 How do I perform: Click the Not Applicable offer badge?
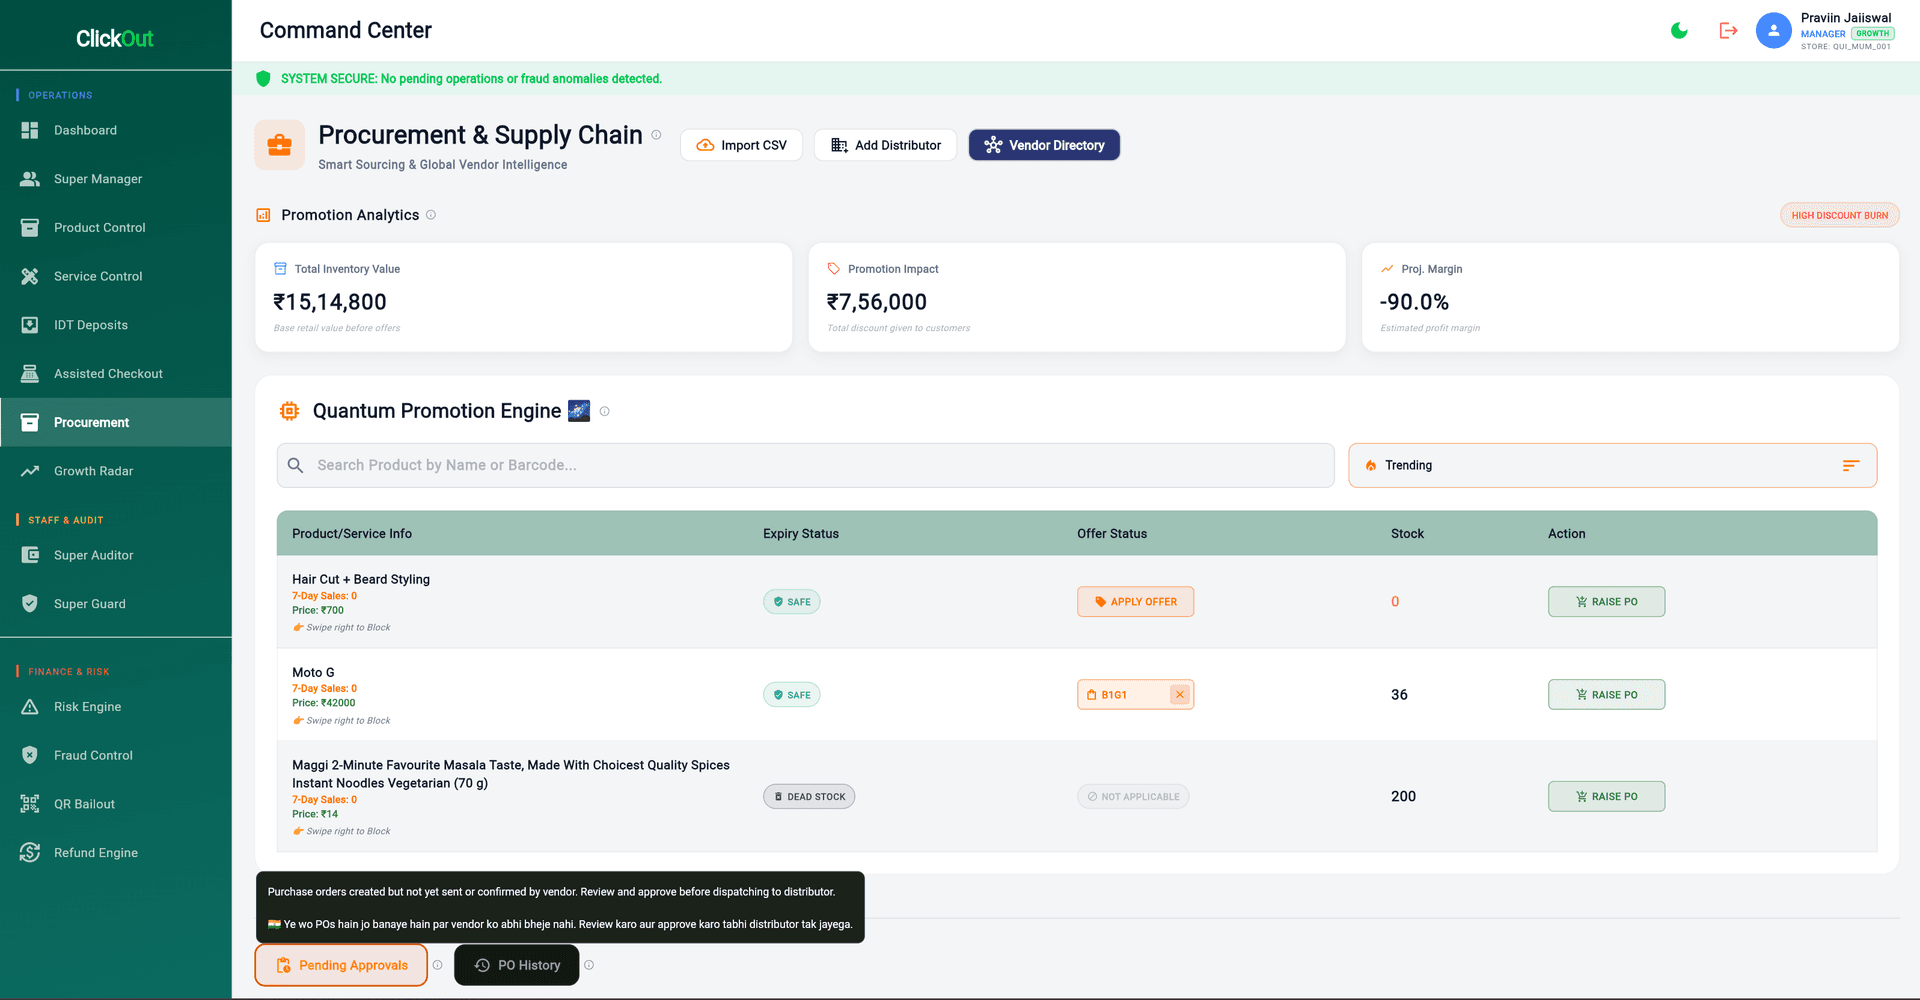coord(1133,797)
